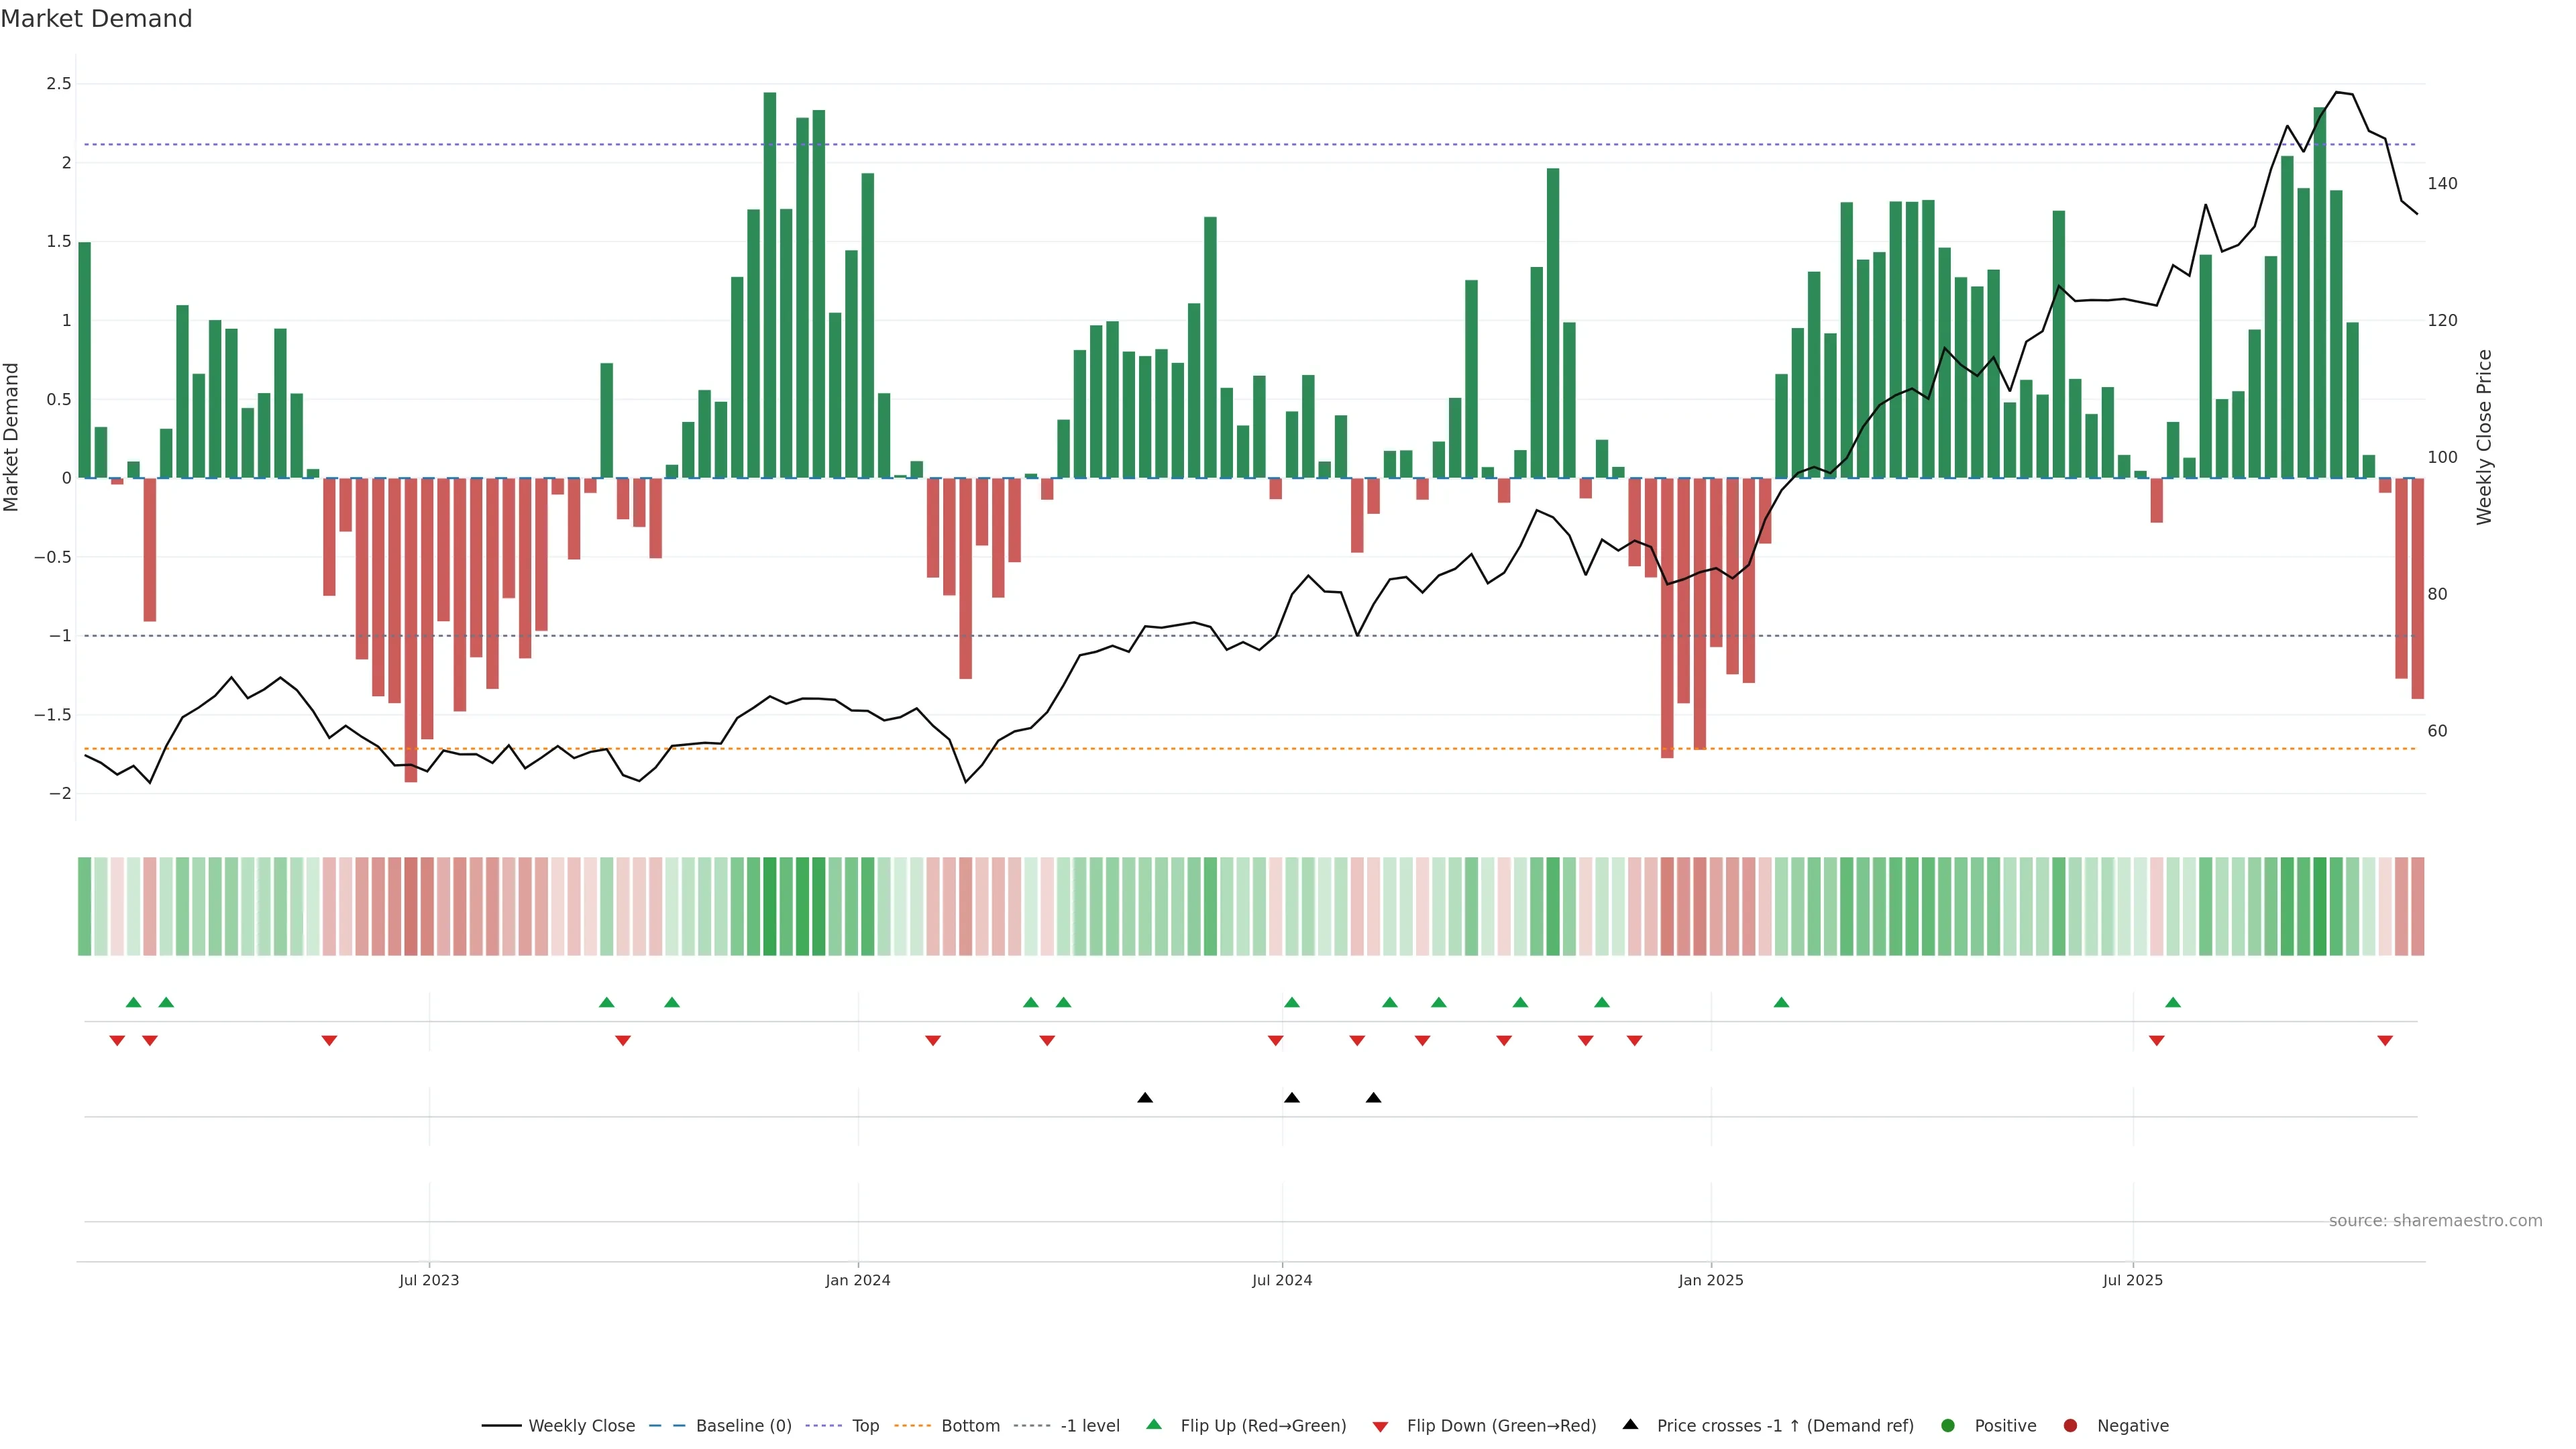Click the Market Demand y-axis title

12,437
